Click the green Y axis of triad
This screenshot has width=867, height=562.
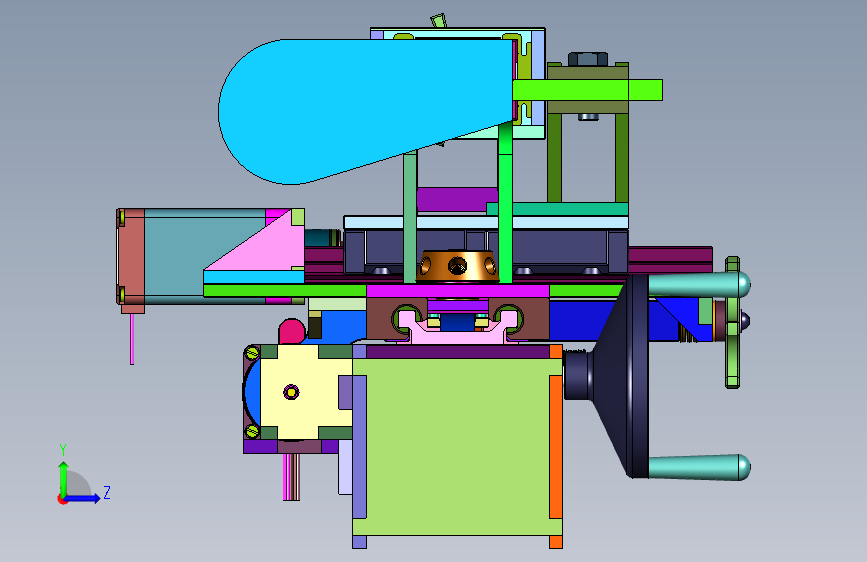(64, 479)
